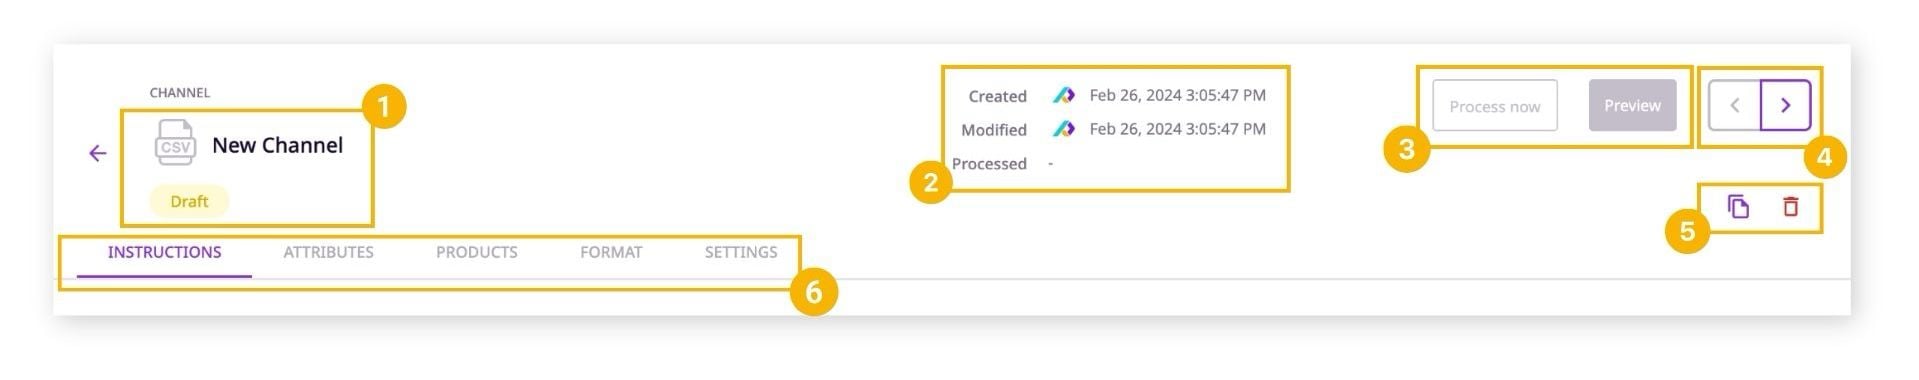Click the Processed field label
Screen dimensions: 1919x380
click(x=989, y=163)
